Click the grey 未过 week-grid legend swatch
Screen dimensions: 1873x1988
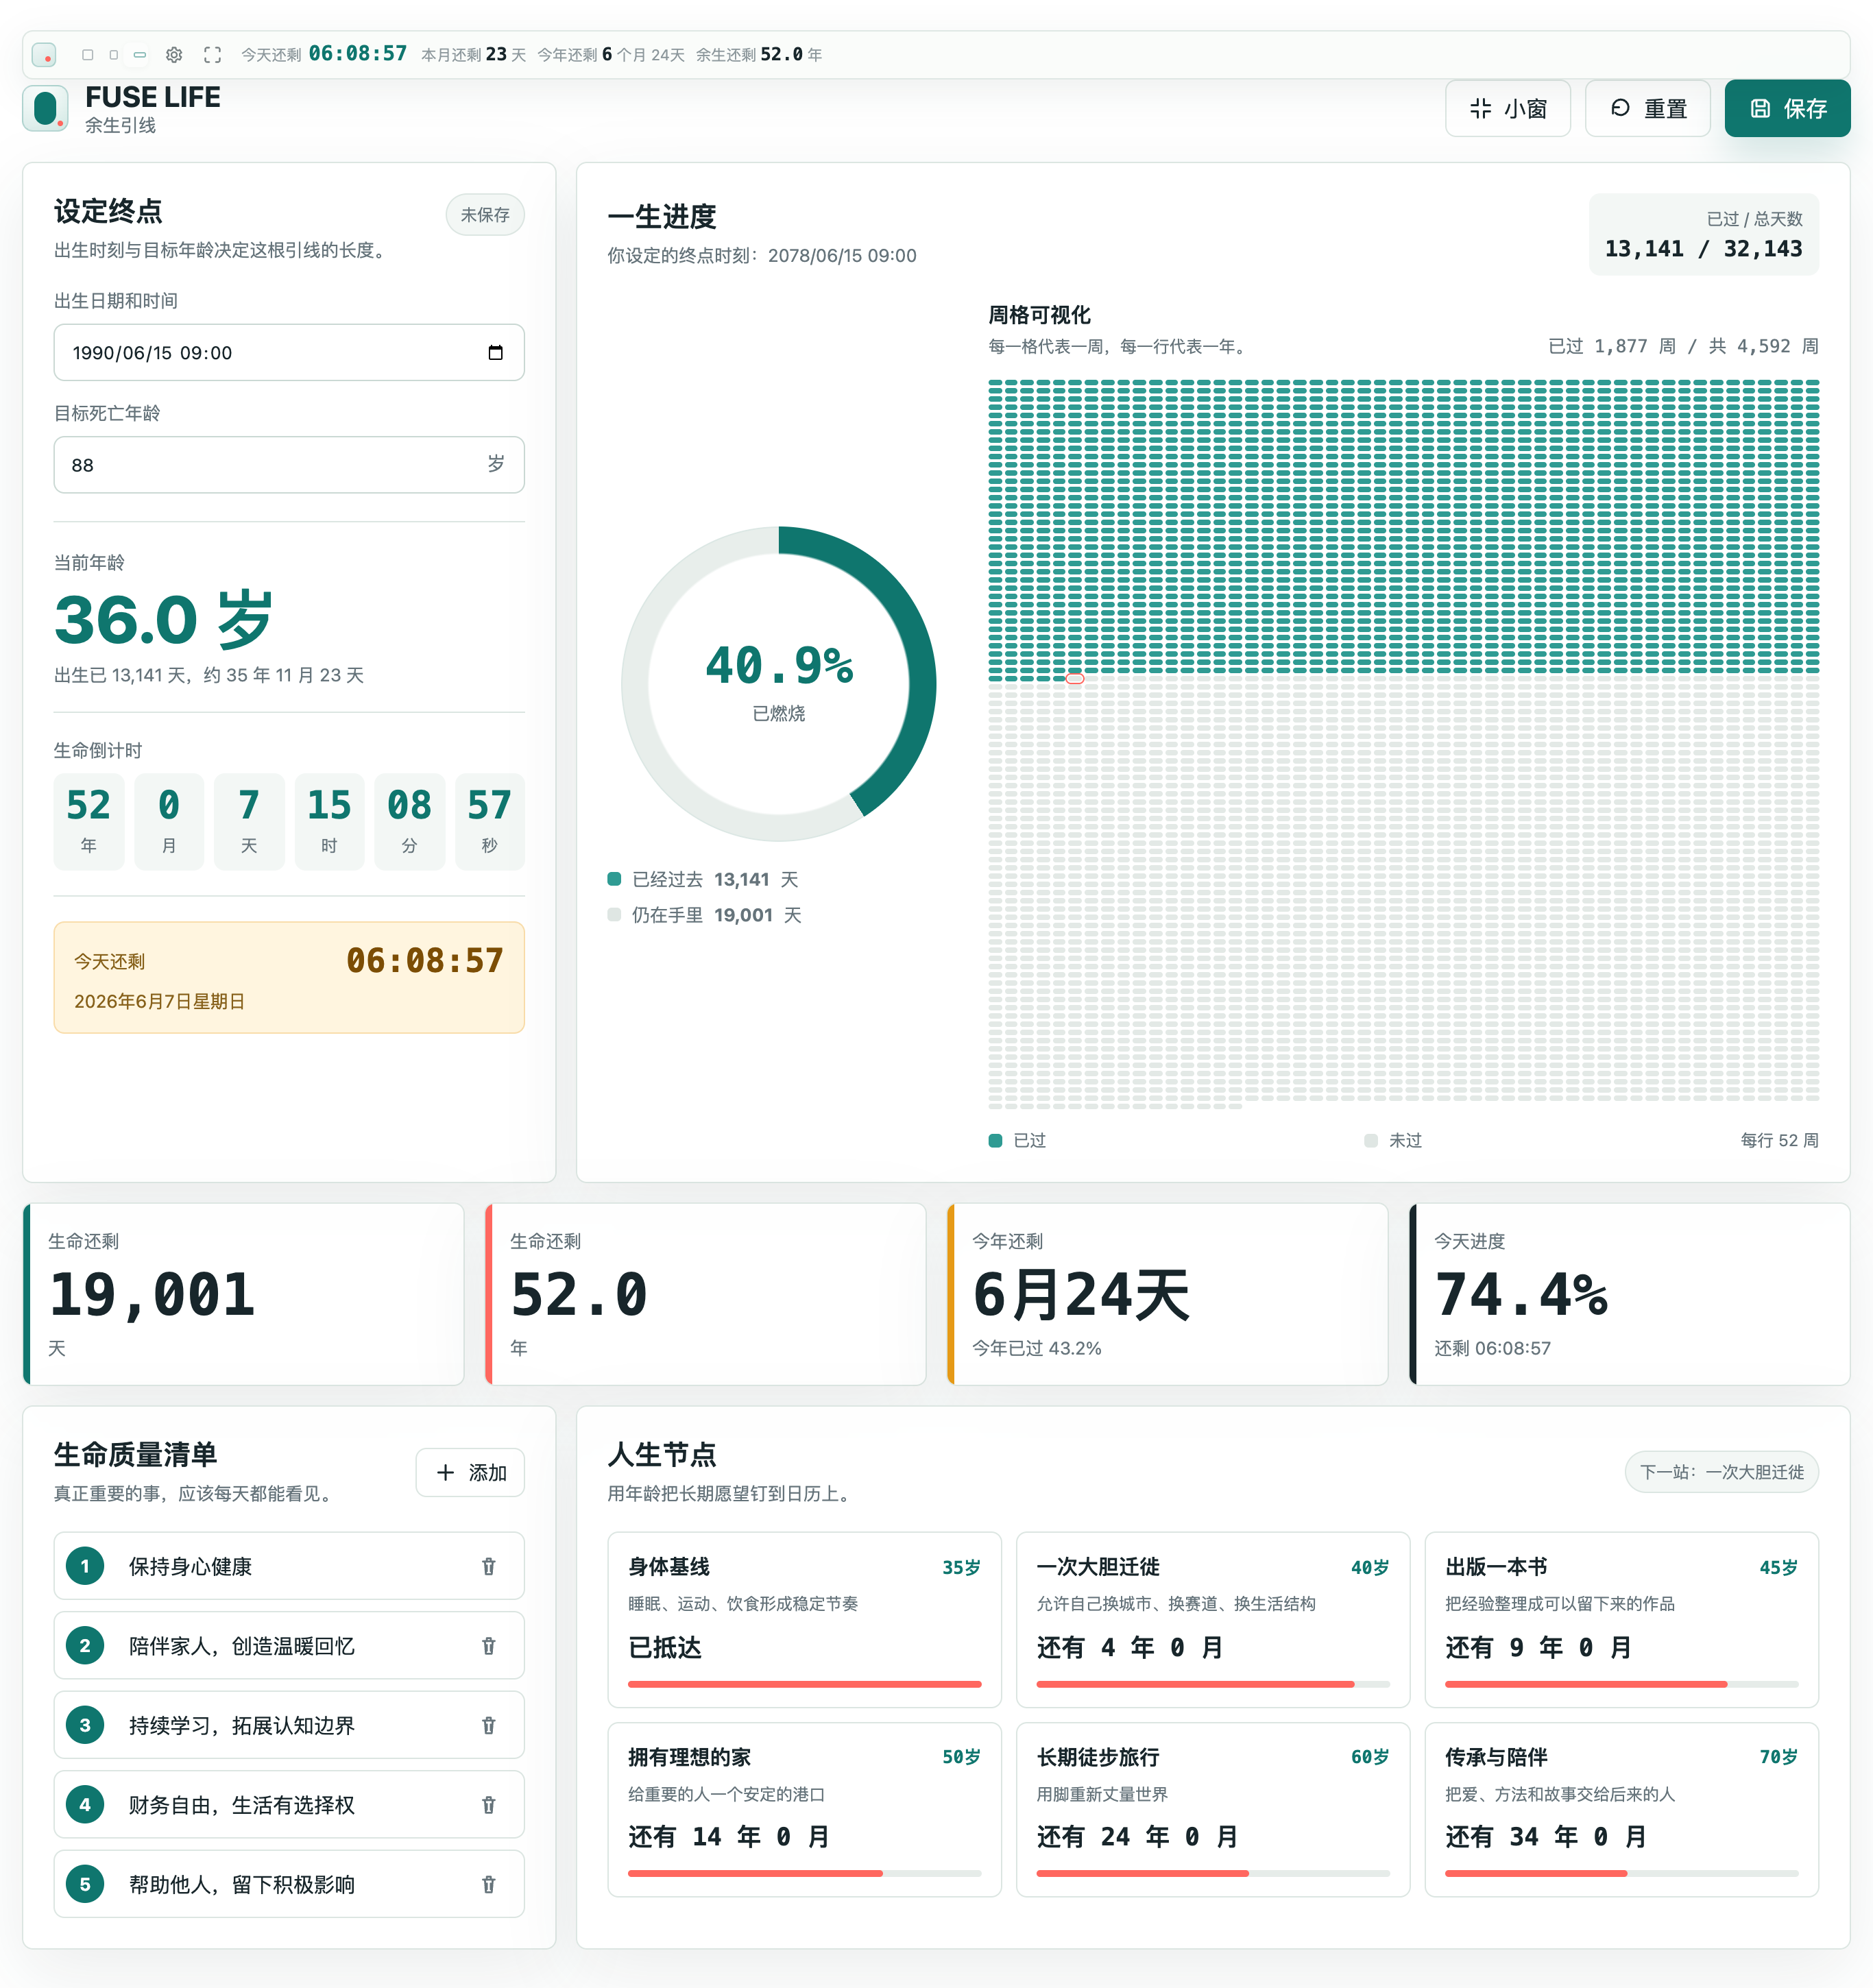pyautogui.click(x=1371, y=1140)
